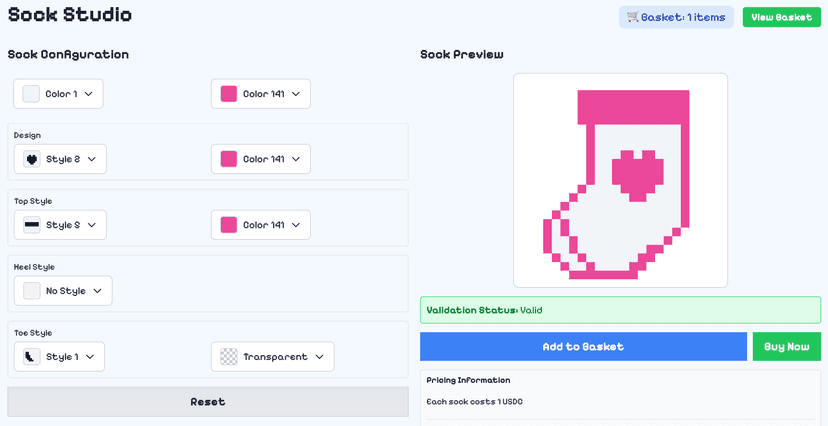Click the toe style sock icon
Screen dimensions: 828x426
pyautogui.click(x=32, y=357)
